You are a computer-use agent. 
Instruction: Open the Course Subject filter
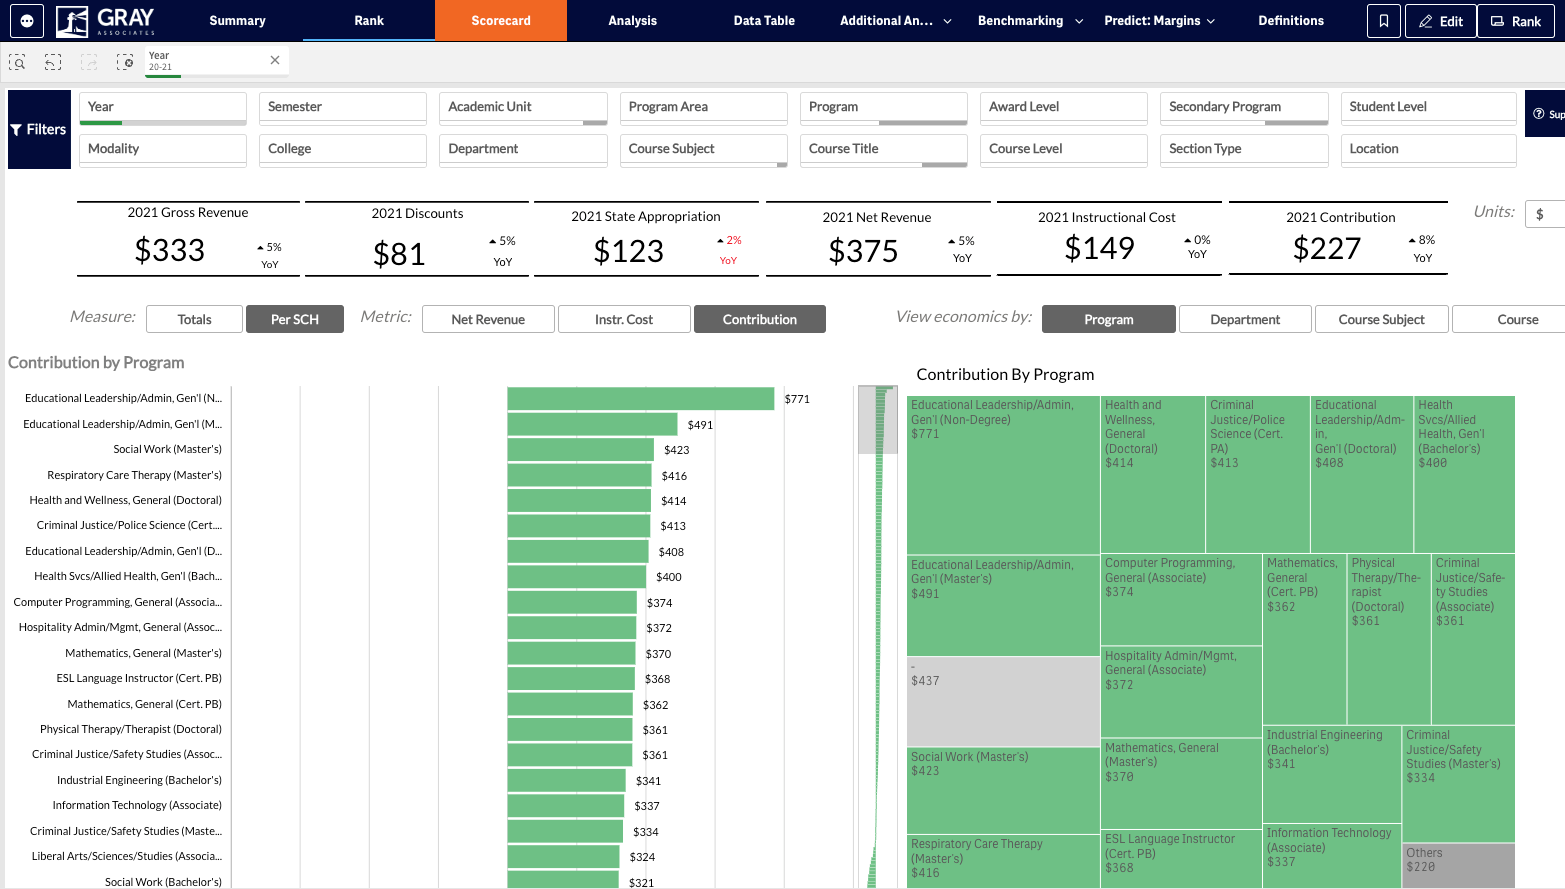point(704,150)
